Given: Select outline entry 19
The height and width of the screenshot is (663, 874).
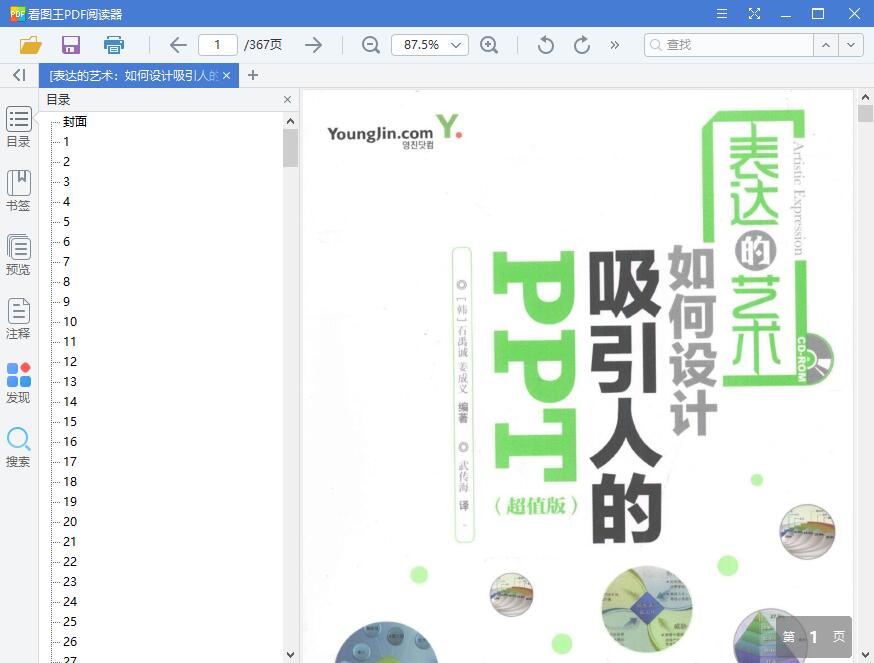Looking at the screenshot, I should tap(70, 501).
